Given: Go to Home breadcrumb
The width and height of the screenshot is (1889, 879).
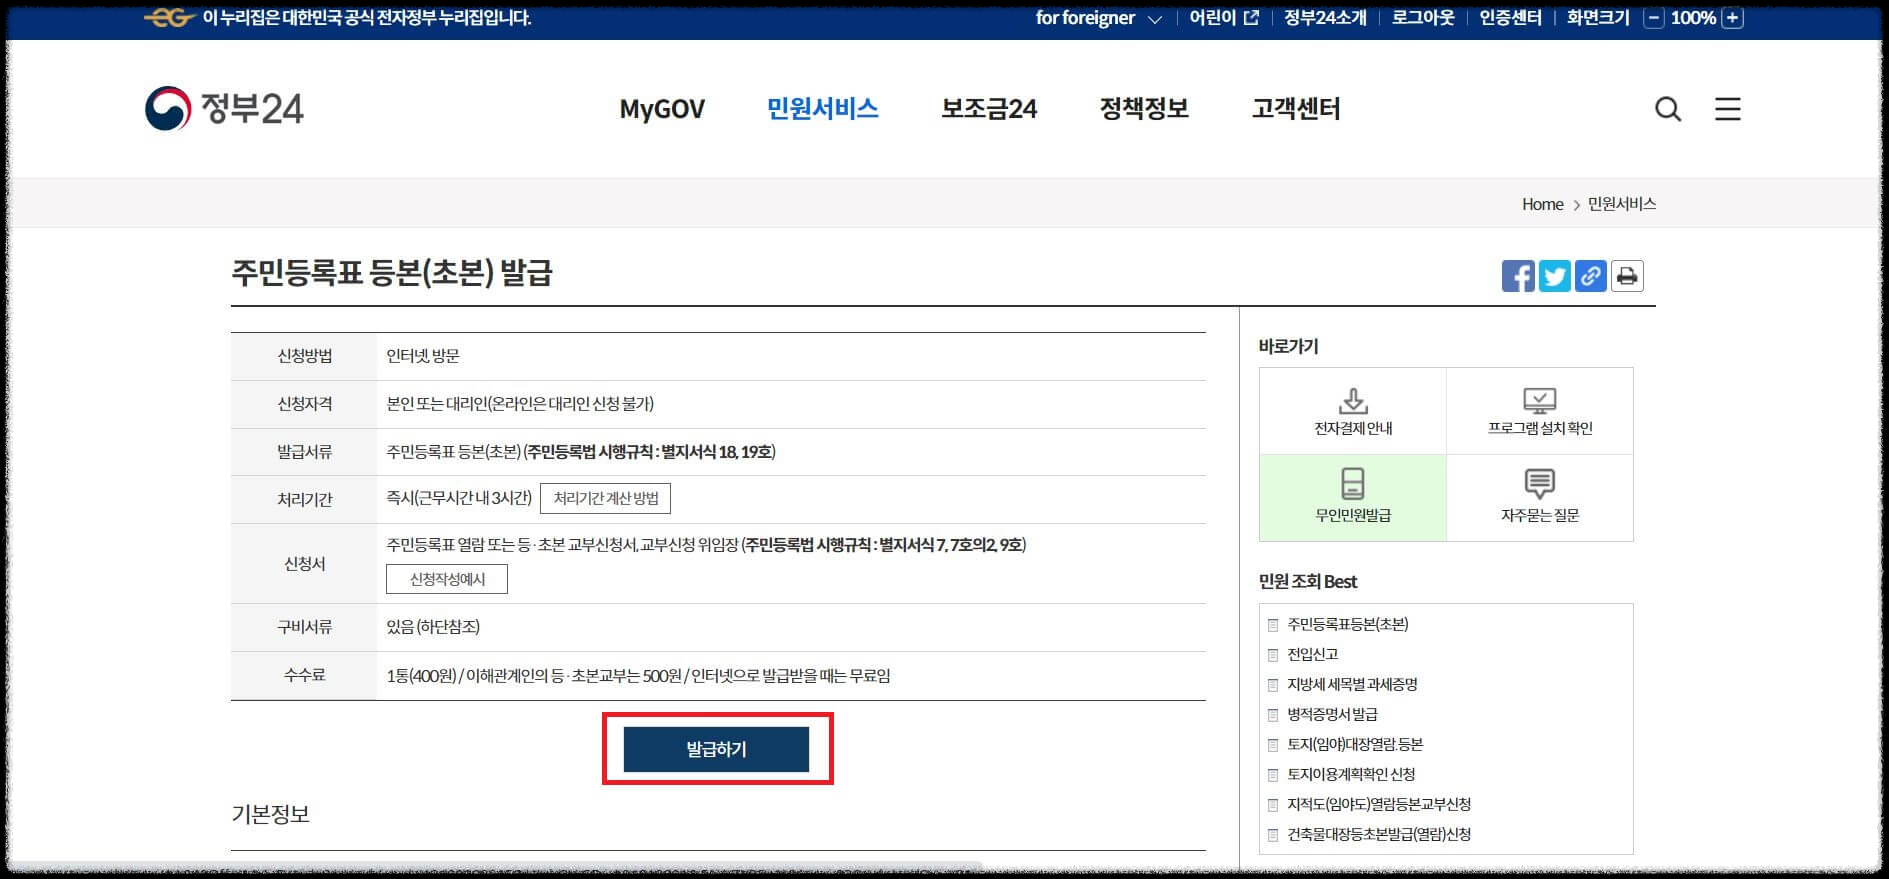Looking at the screenshot, I should (1542, 204).
